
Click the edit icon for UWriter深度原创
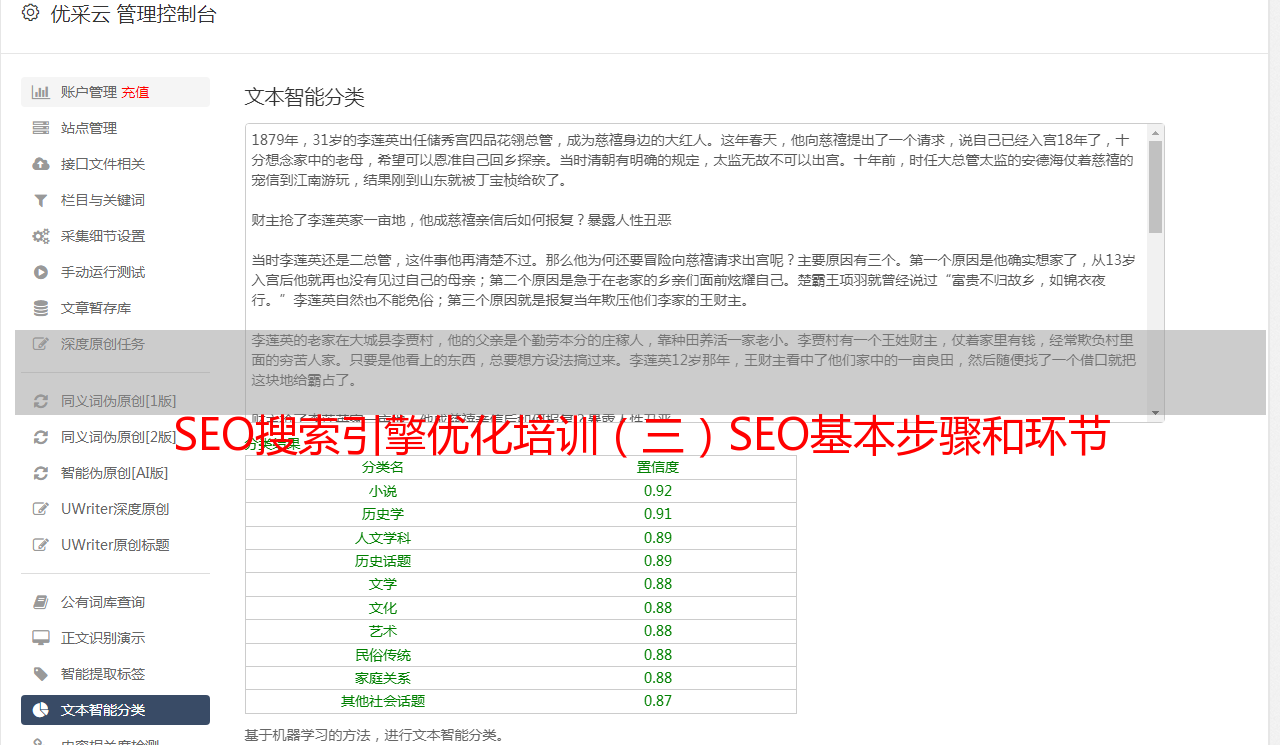pyautogui.click(x=41, y=509)
